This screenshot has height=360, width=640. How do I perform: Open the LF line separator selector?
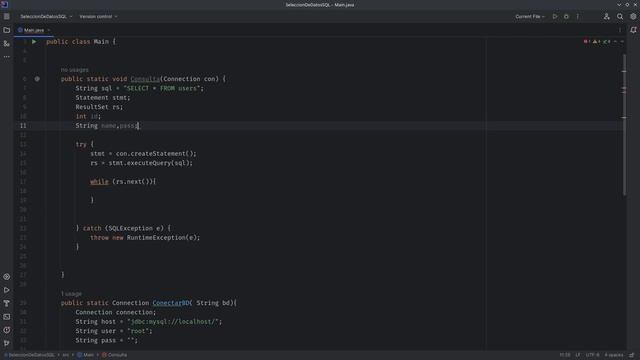pyautogui.click(x=578, y=355)
